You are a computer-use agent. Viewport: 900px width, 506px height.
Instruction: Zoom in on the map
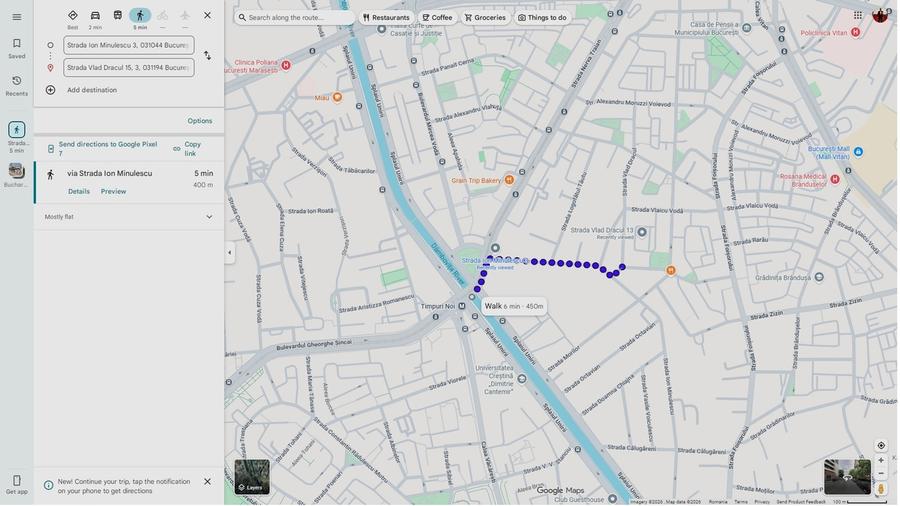pos(881,461)
